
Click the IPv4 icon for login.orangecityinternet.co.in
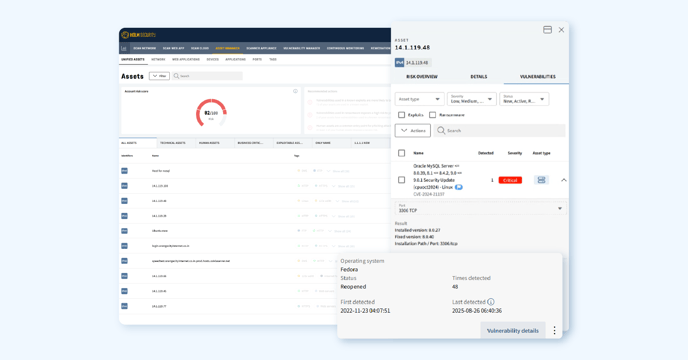[x=125, y=246]
